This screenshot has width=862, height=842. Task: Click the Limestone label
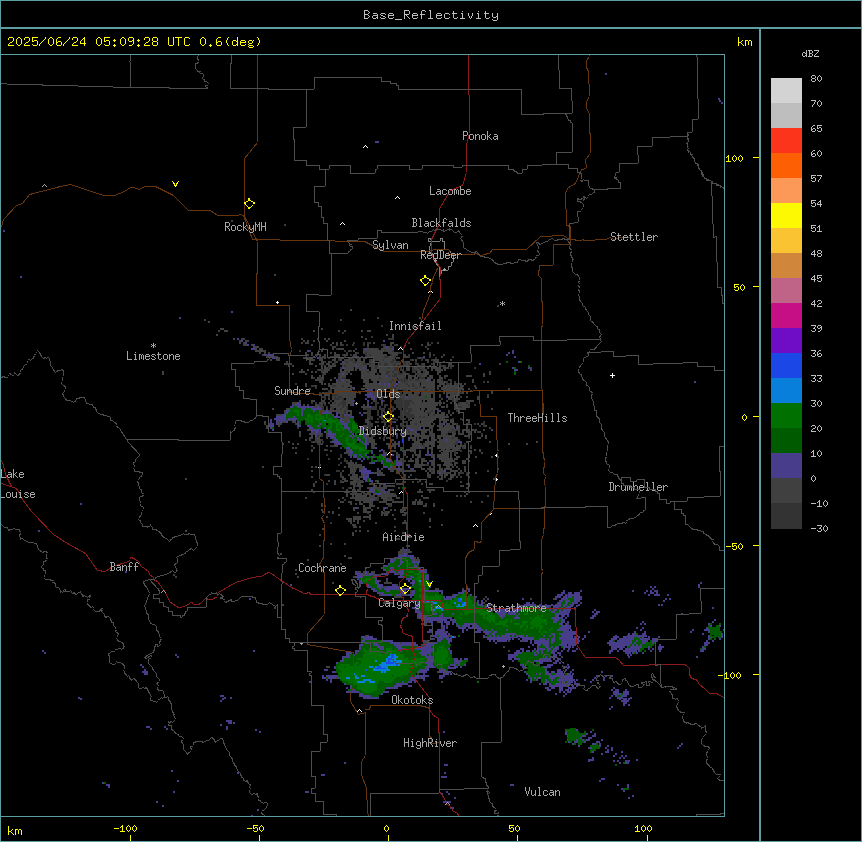coord(153,356)
